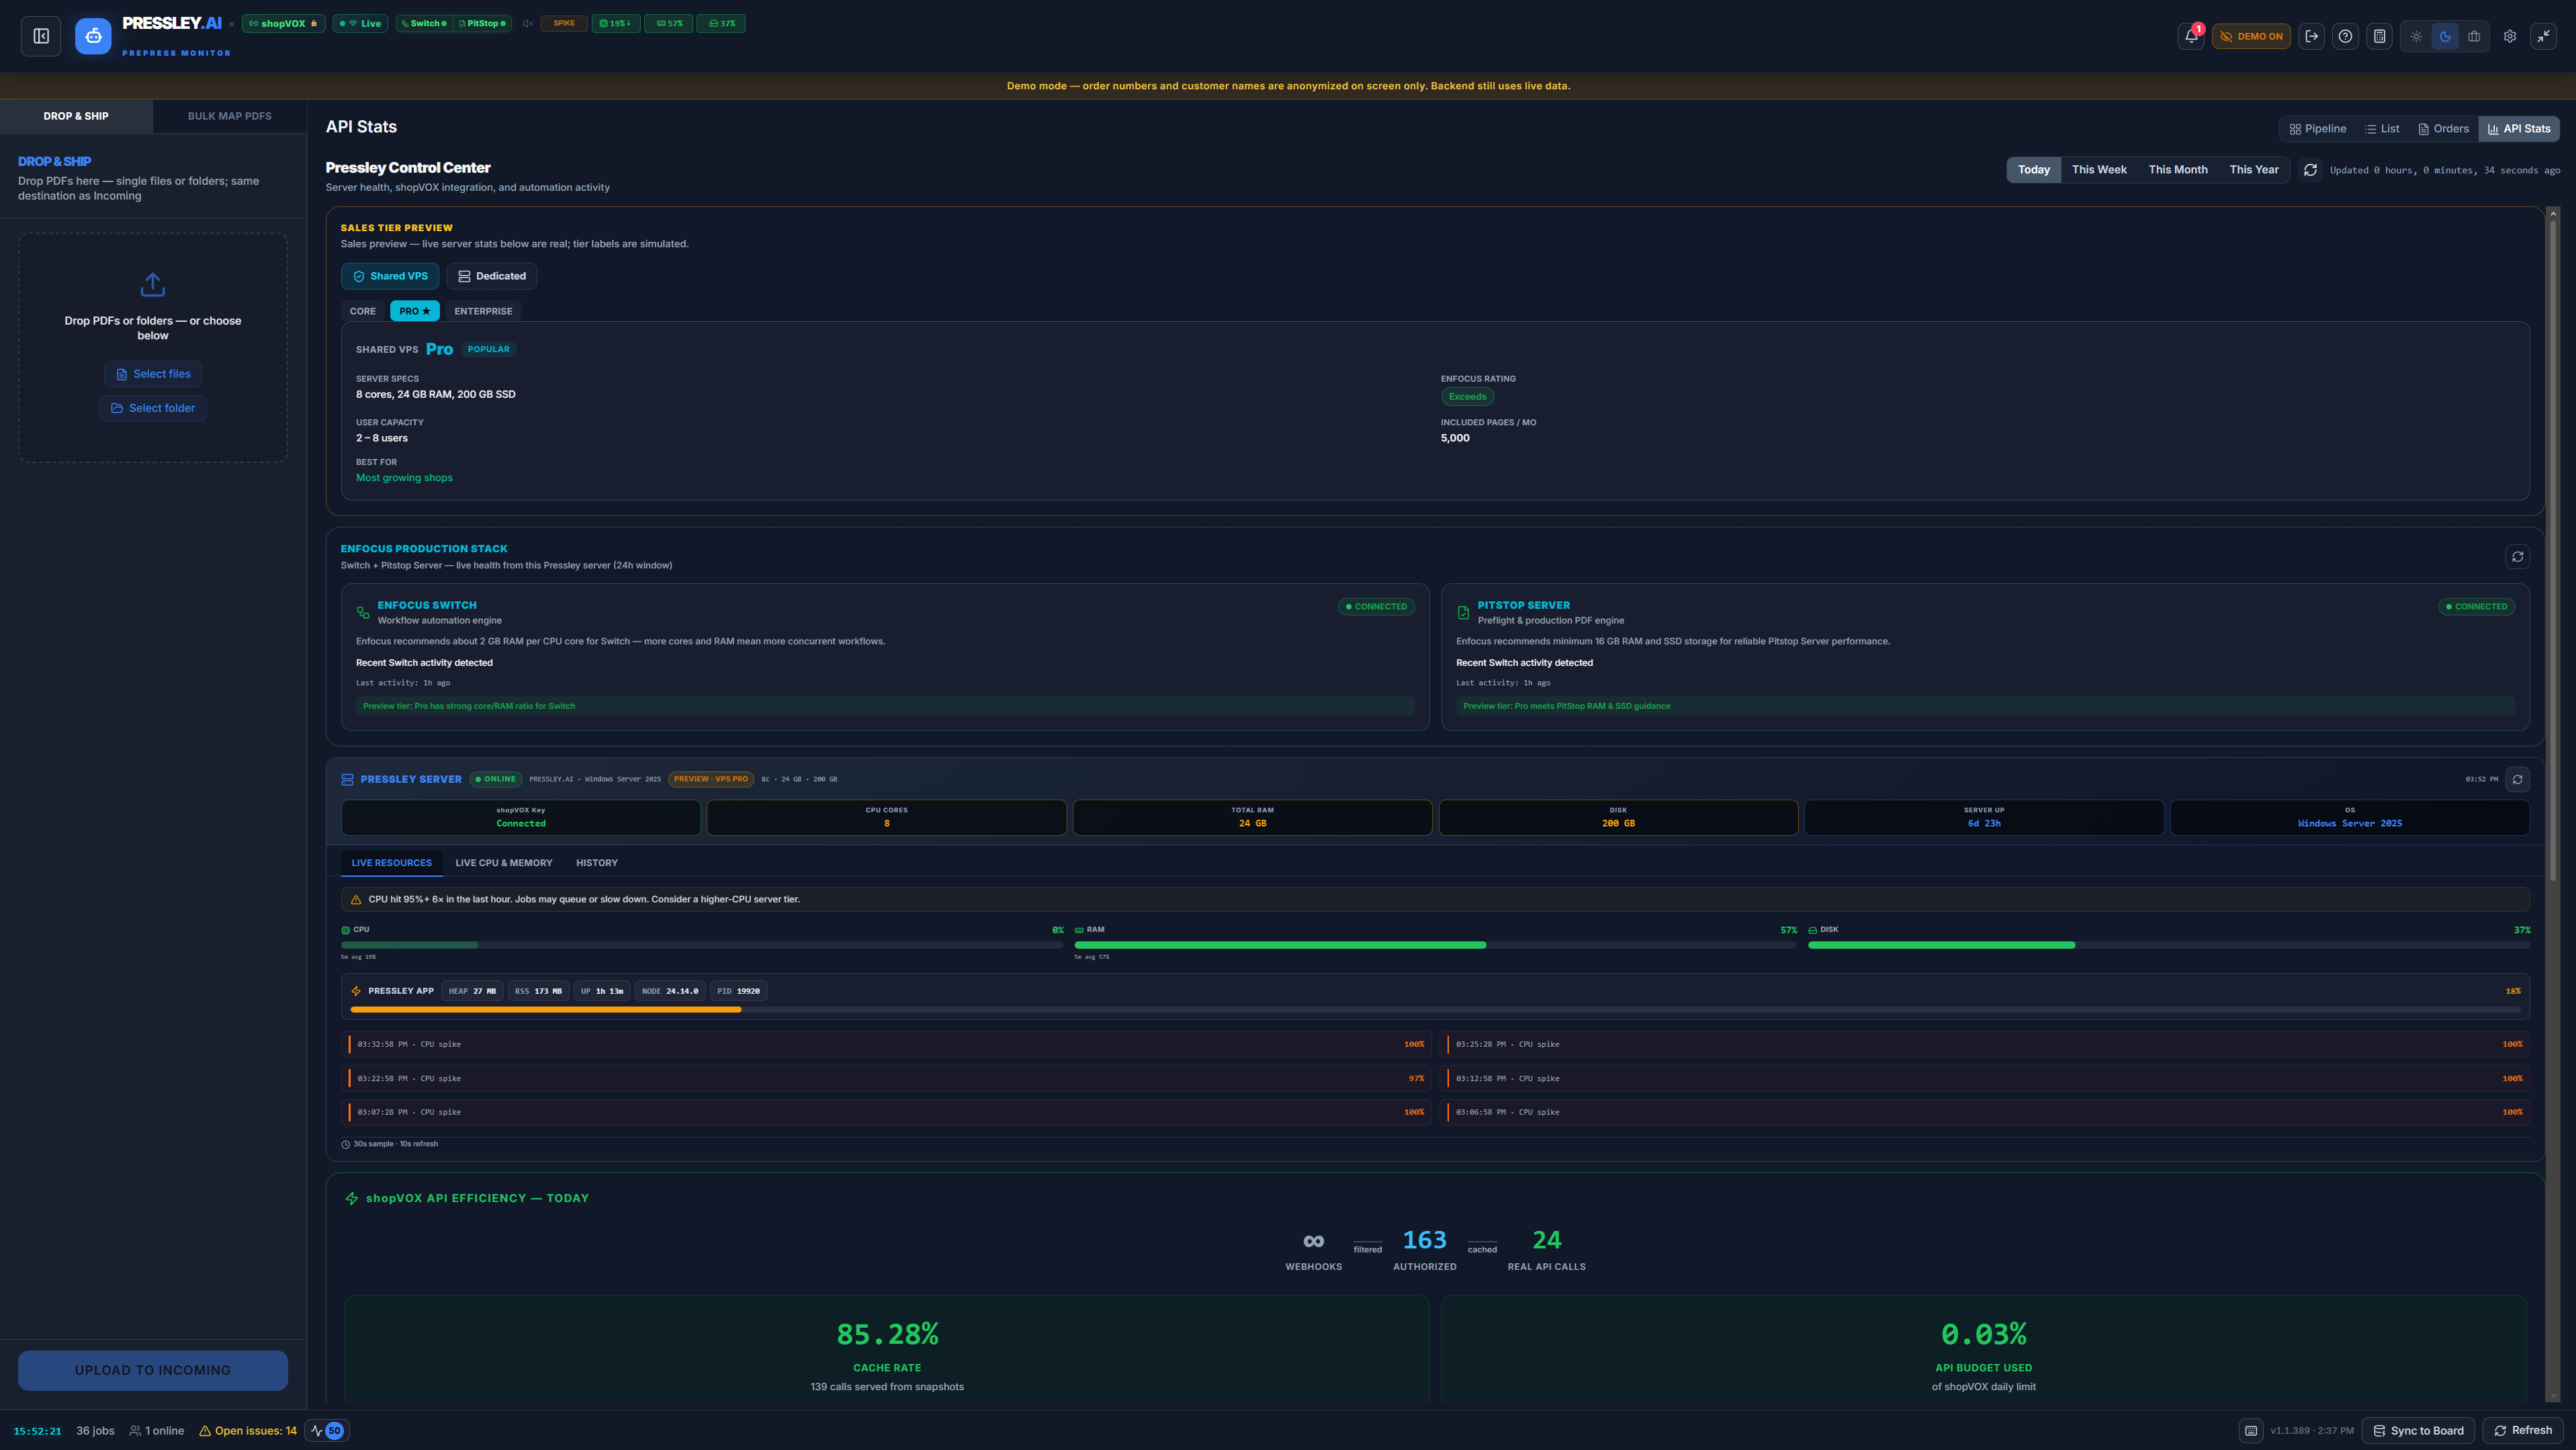Click Sync to Board button

[2418, 1431]
